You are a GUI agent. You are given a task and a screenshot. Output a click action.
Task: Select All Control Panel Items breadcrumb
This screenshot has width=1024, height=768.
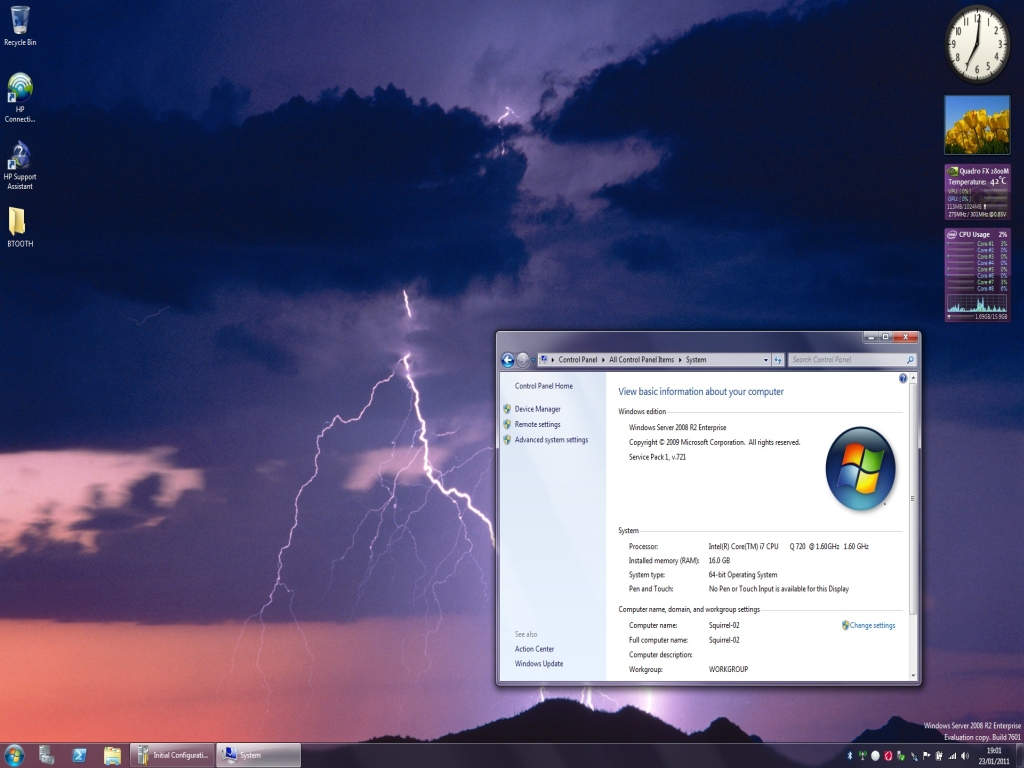(641, 360)
